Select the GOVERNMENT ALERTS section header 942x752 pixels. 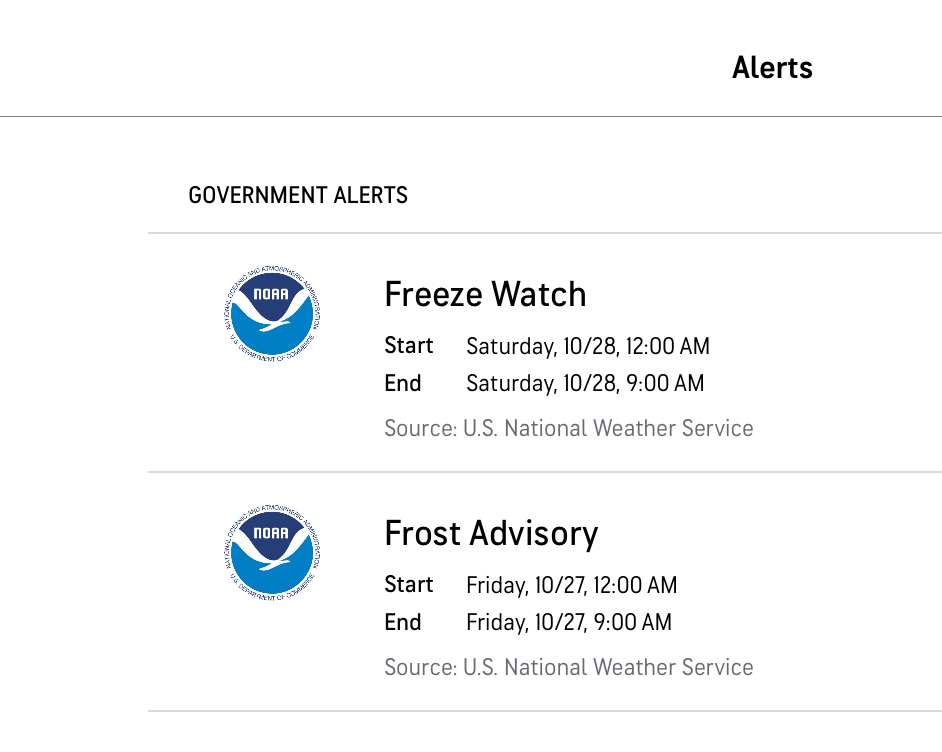298,195
